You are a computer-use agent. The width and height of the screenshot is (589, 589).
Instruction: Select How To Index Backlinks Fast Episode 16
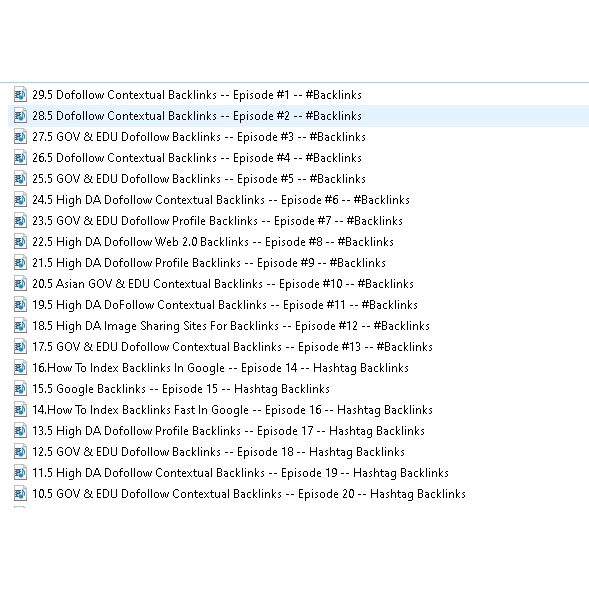tap(232, 410)
